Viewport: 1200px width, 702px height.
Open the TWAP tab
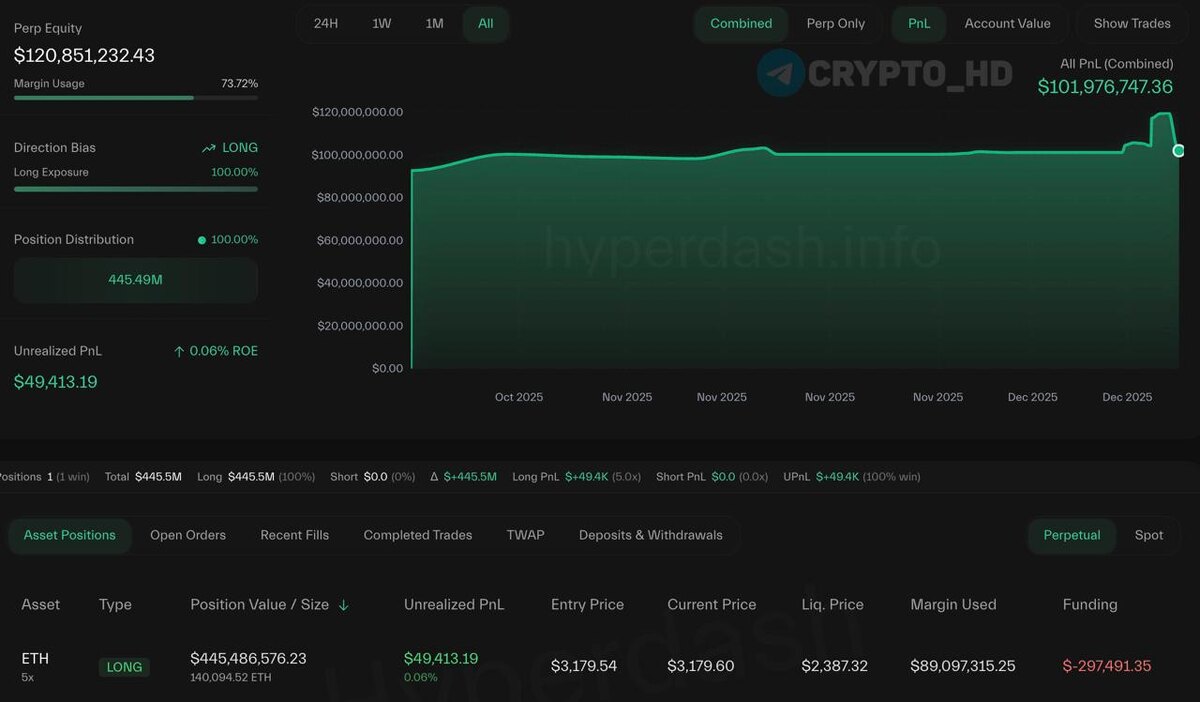[x=526, y=535]
